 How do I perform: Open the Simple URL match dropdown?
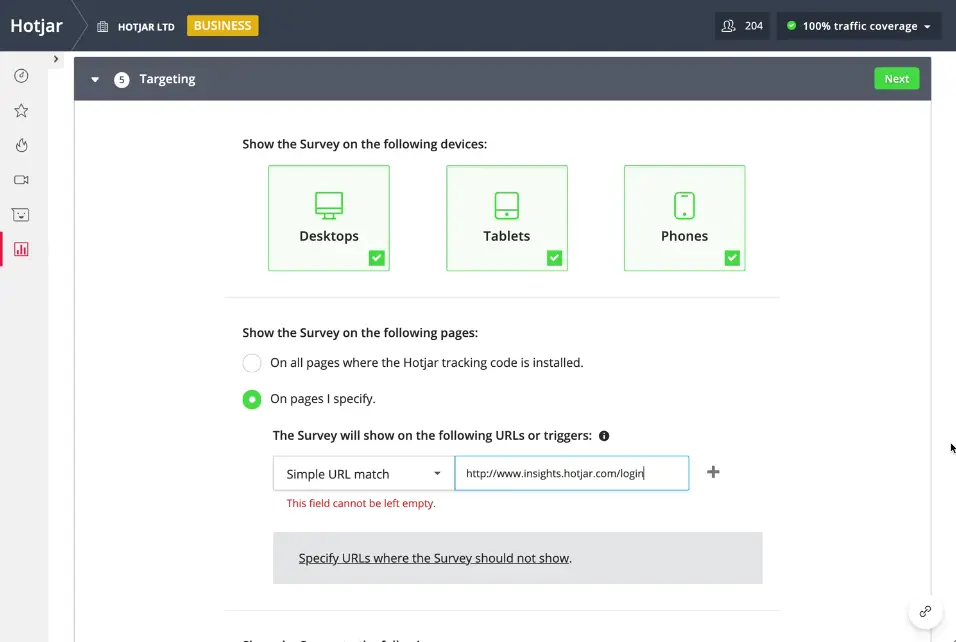click(x=362, y=472)
